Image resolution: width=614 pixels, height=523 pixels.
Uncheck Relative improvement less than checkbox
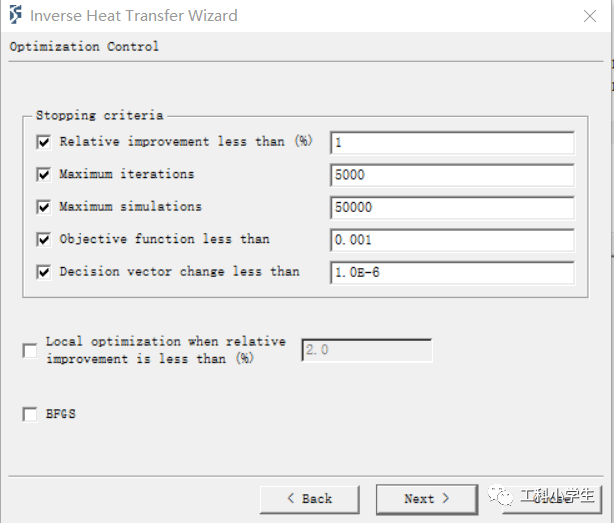coord(43,142)
